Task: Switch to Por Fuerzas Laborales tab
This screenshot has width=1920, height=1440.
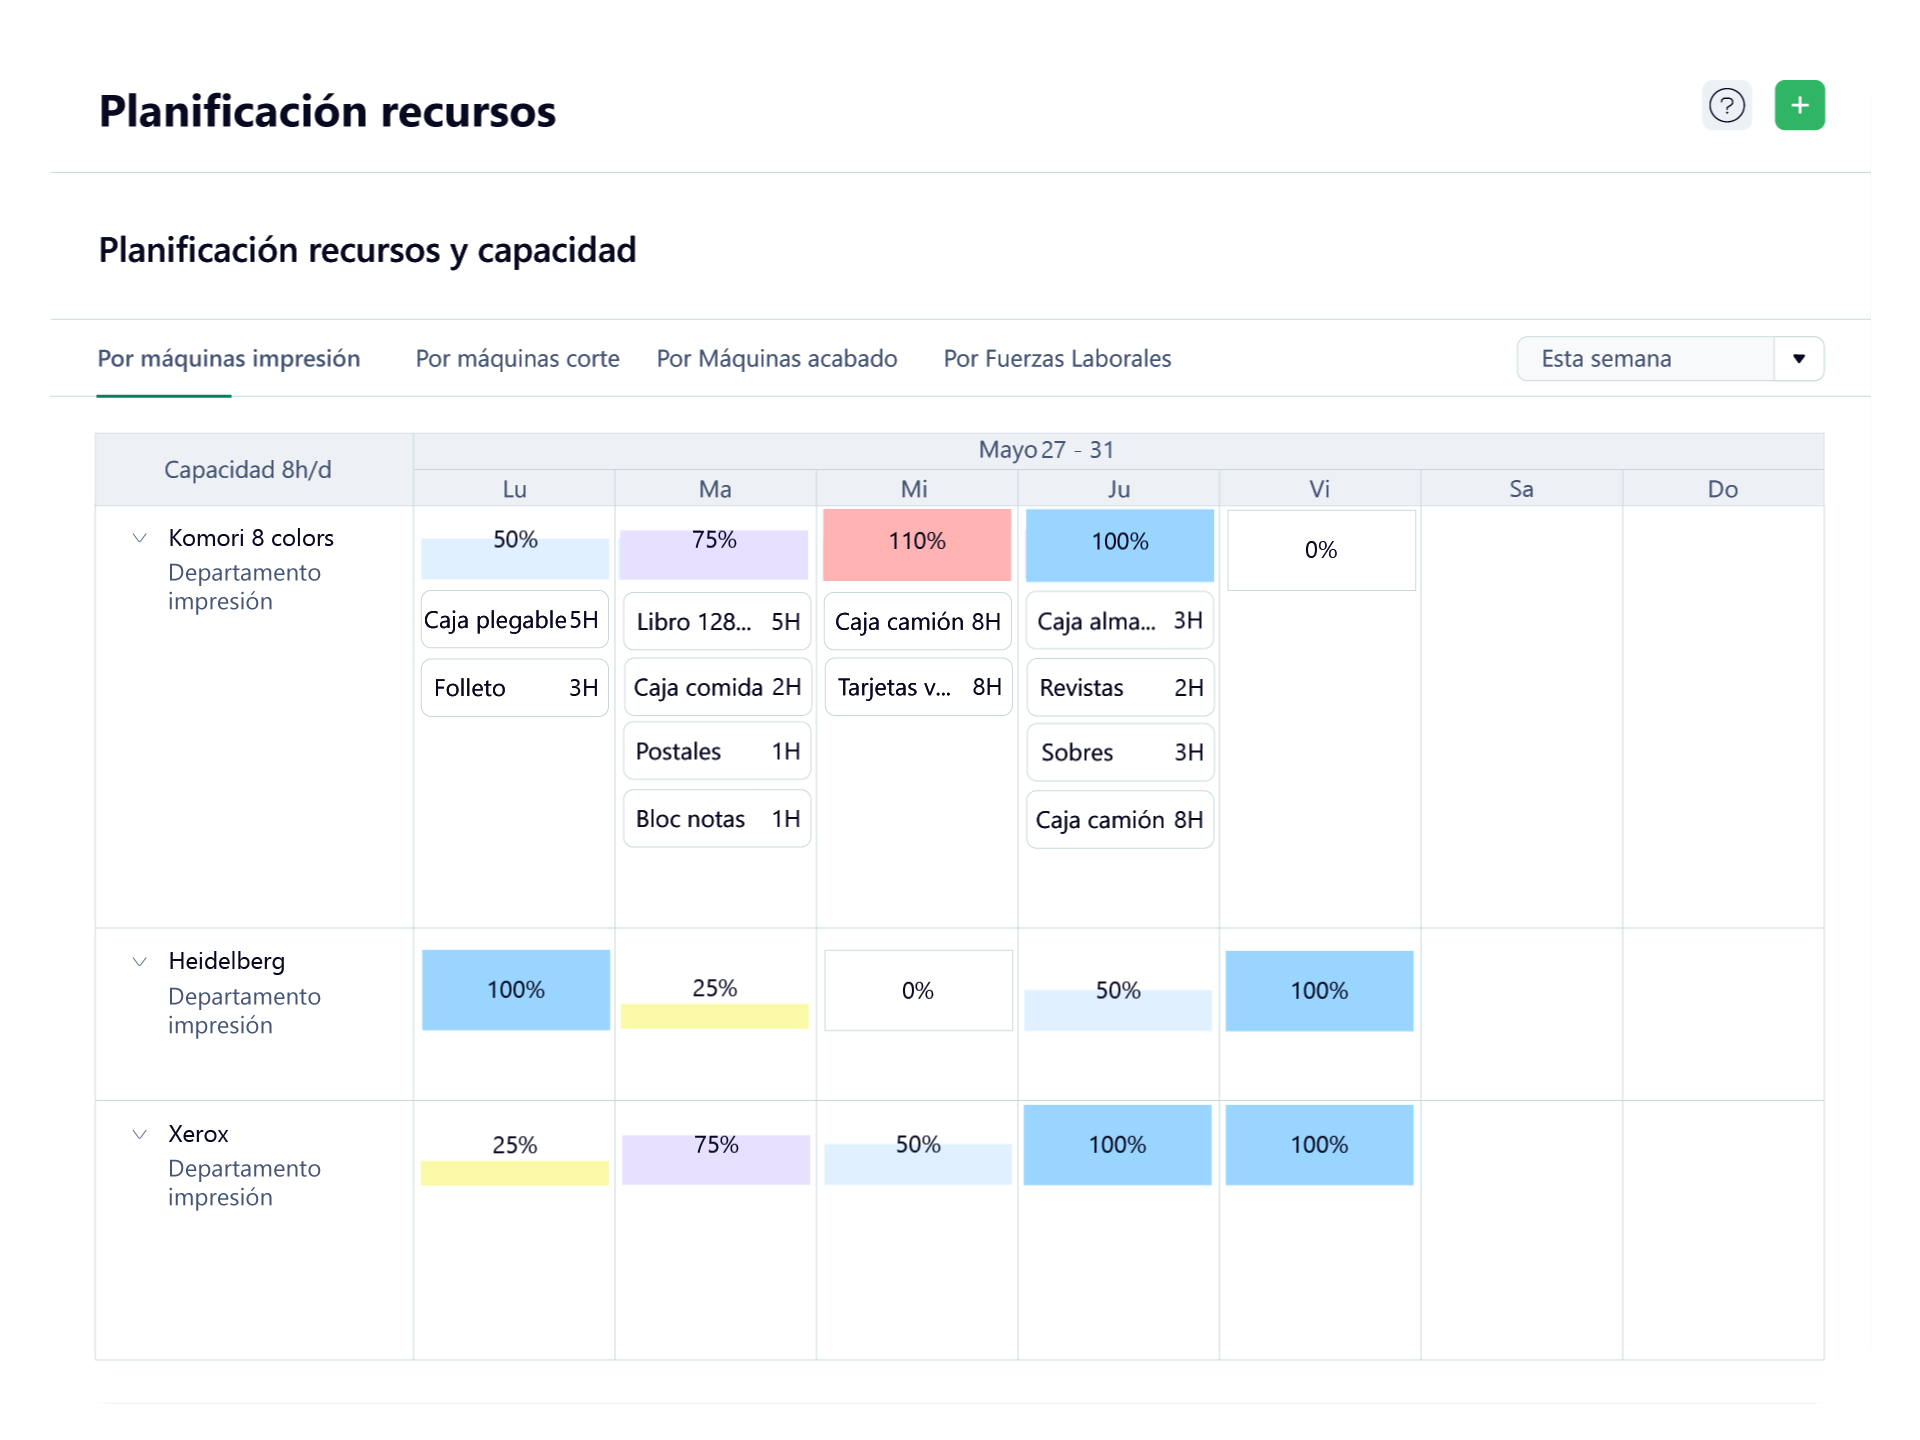Action: click(x=1057, y=359)
